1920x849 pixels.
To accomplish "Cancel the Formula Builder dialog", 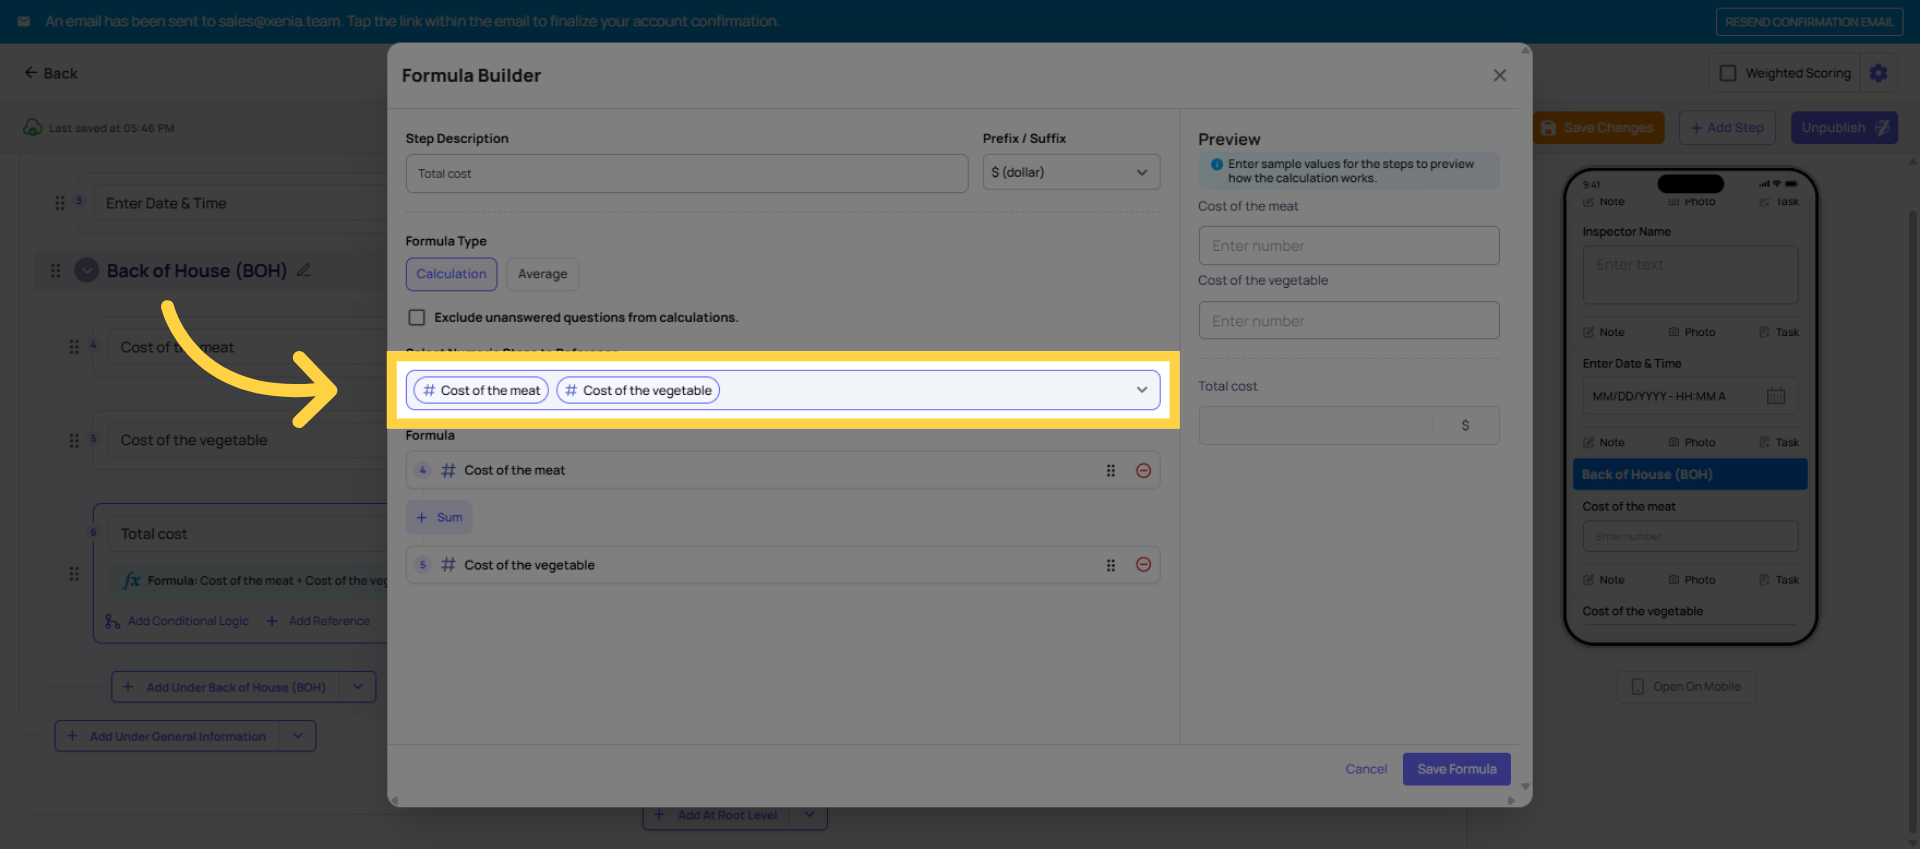I will pos(1366,769).
